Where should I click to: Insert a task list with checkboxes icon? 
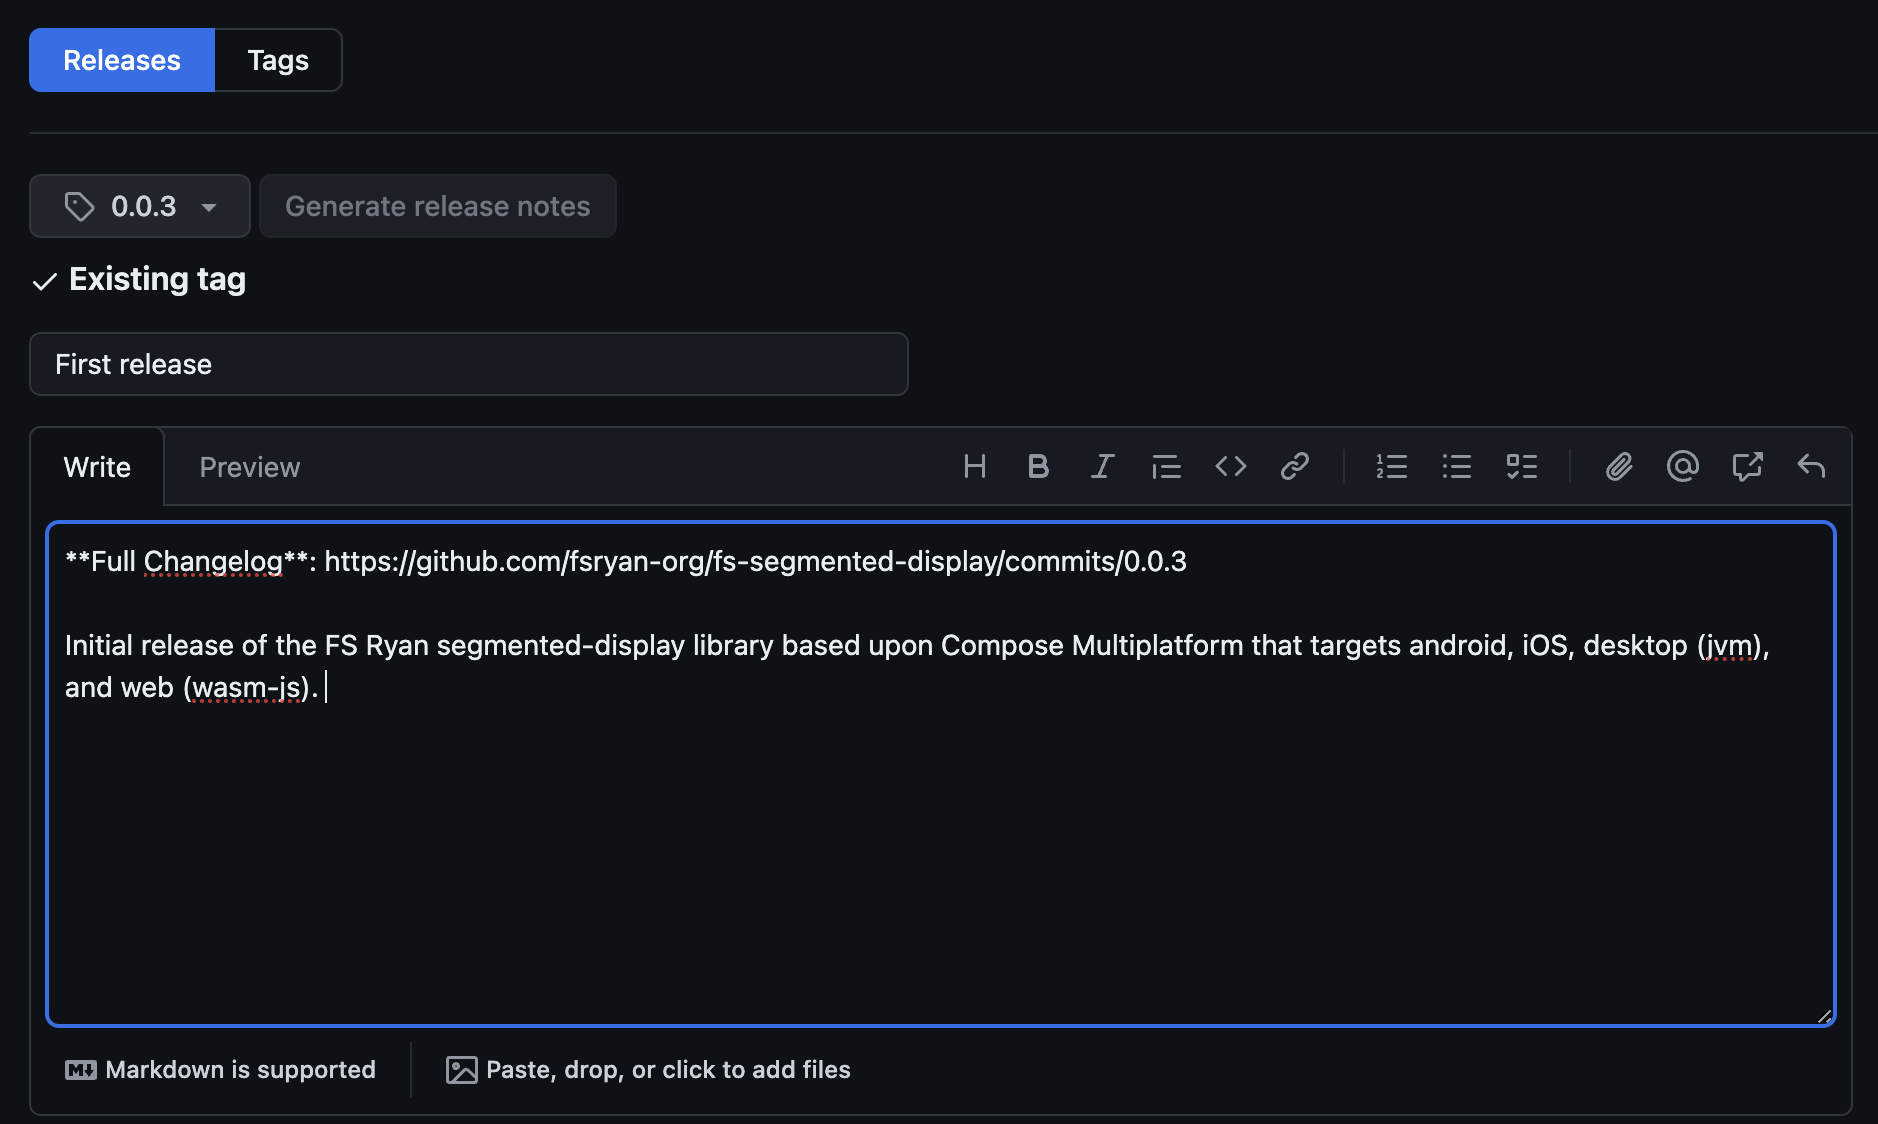1521,466
